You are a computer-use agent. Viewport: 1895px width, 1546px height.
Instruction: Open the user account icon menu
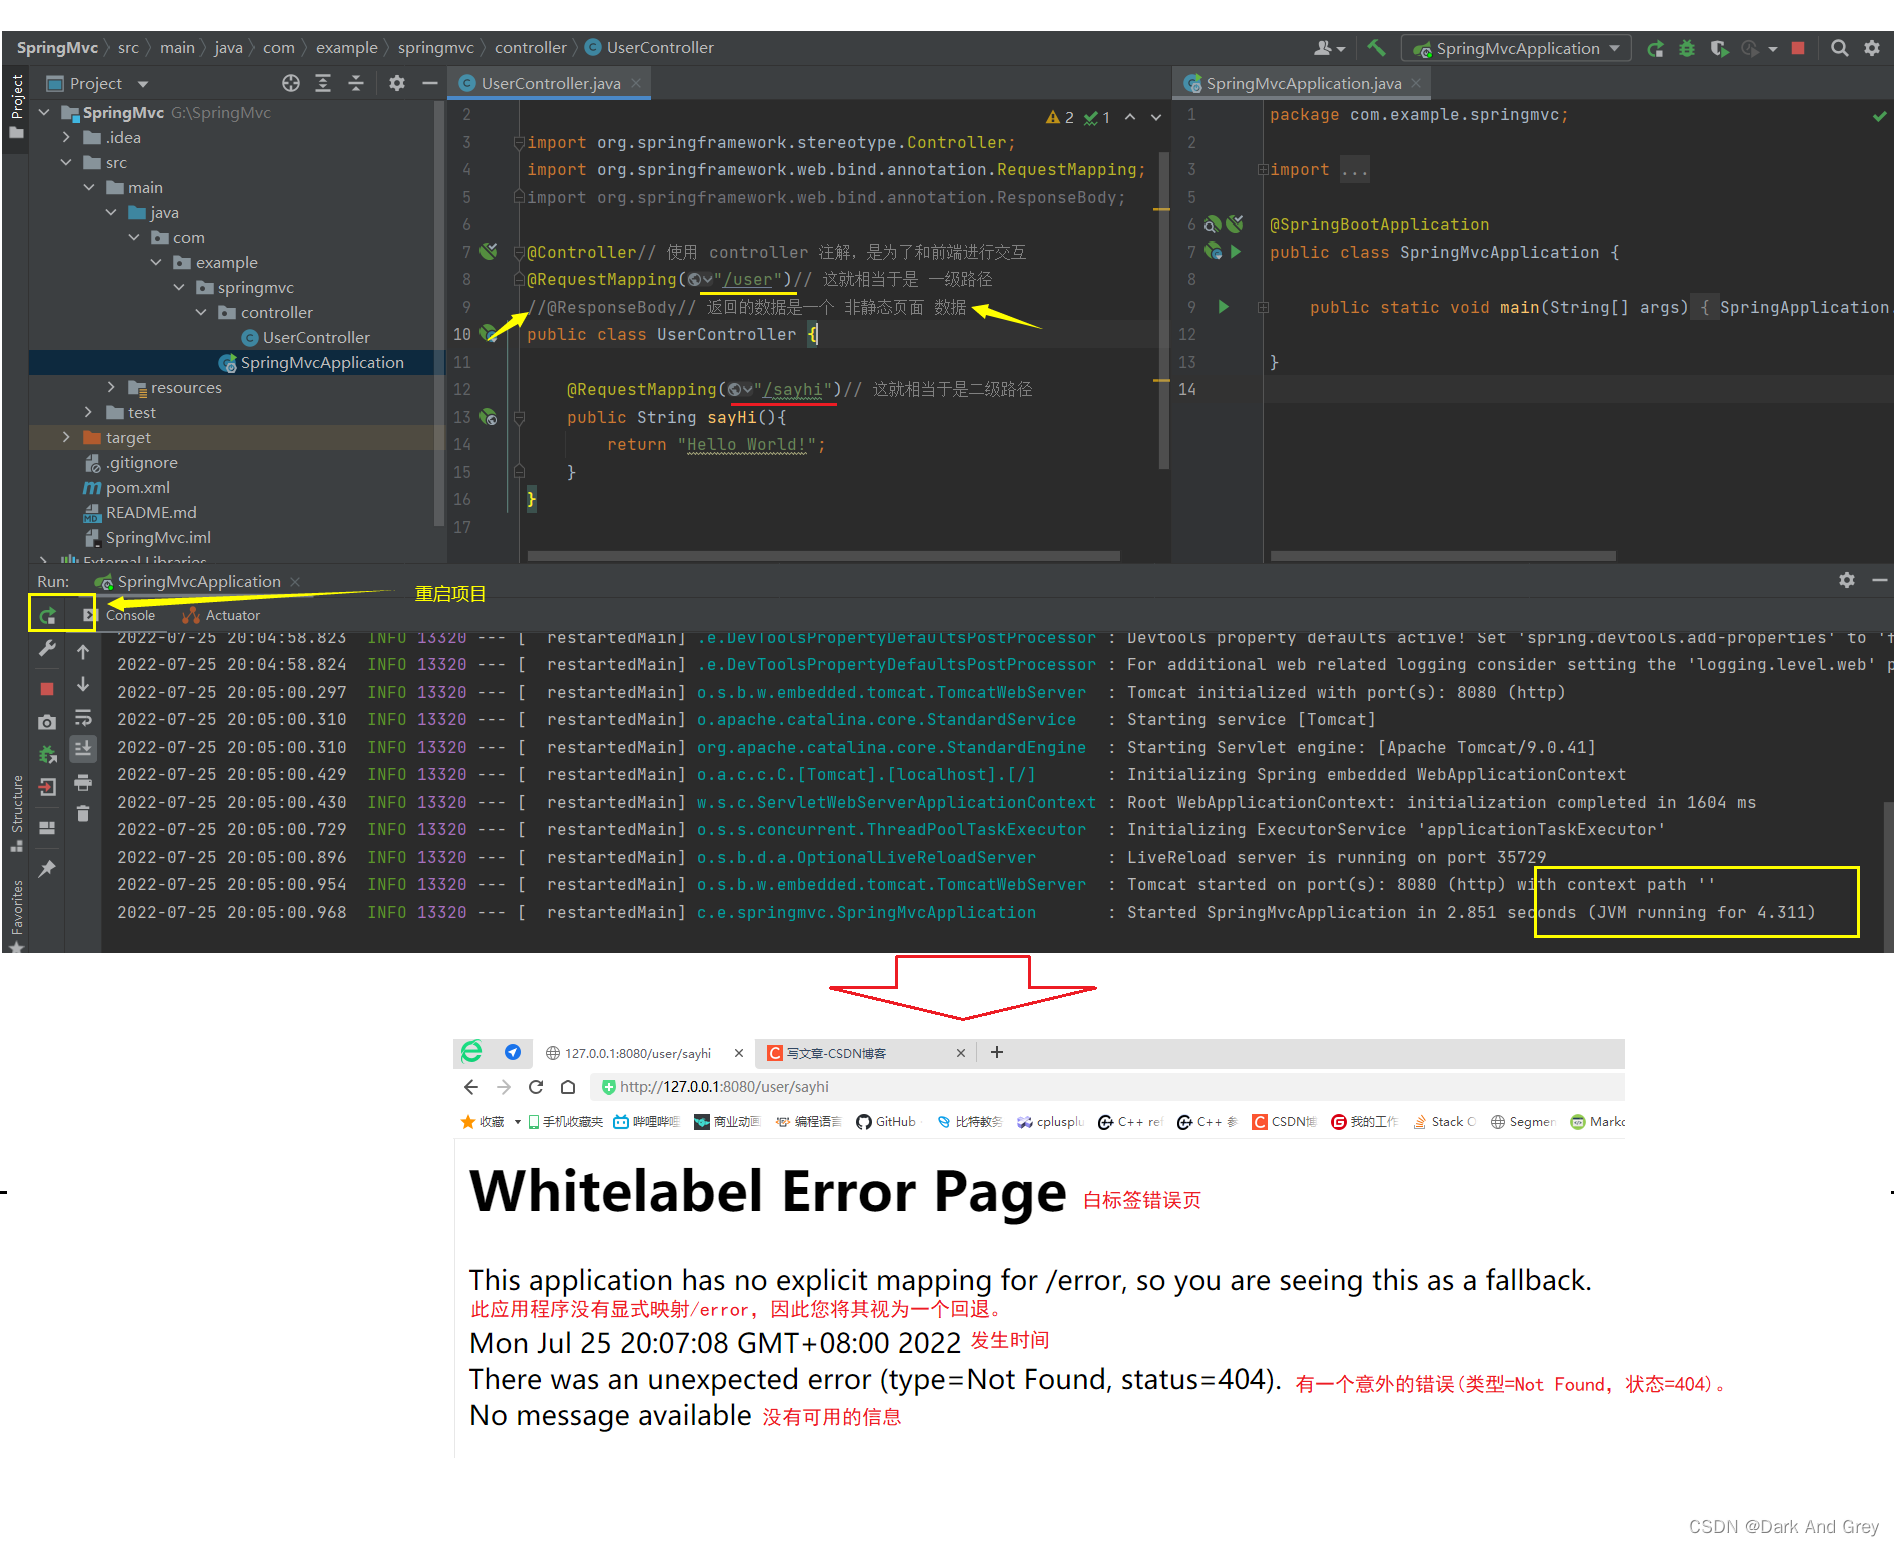pyautogui.click(x=1328, y=48)
